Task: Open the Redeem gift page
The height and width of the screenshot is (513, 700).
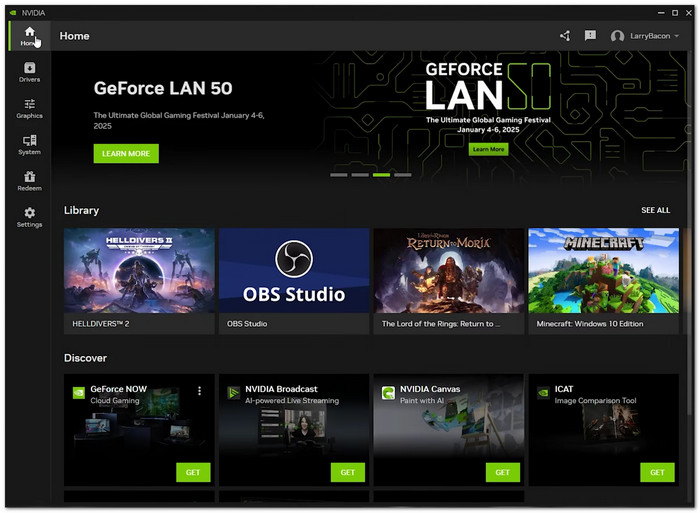Action: pyautogui.click(x=29, y=181)
